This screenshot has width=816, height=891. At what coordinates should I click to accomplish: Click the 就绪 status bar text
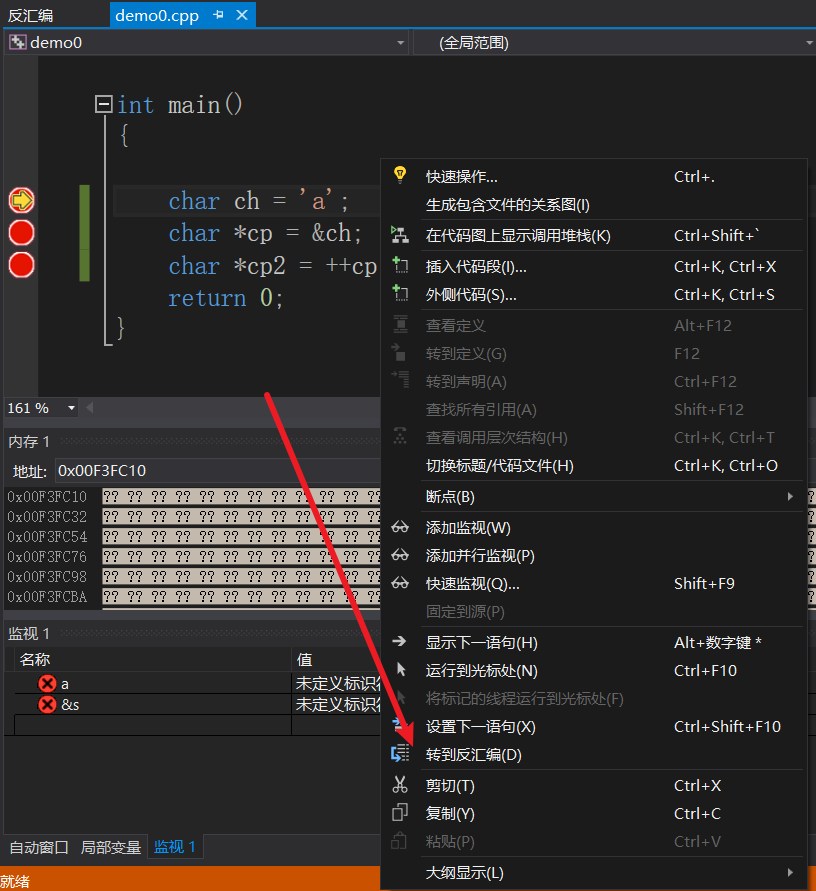(x=15, y=881)
